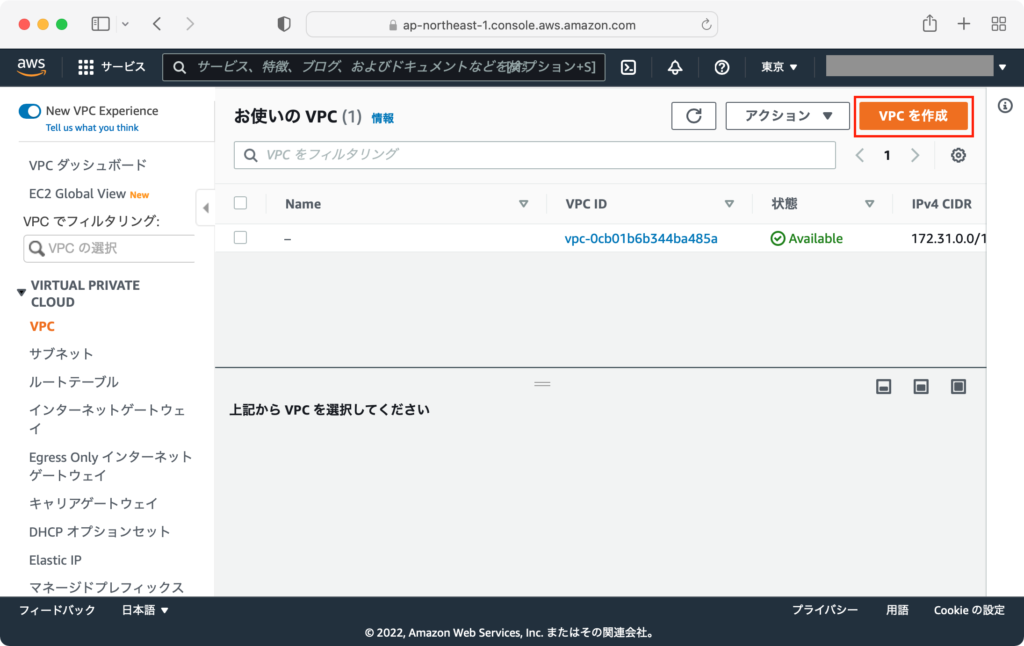Toggle New VPC Experience switch
Image resolution: width=1024 pixels, height=646 pixels.
click(30, 111)
